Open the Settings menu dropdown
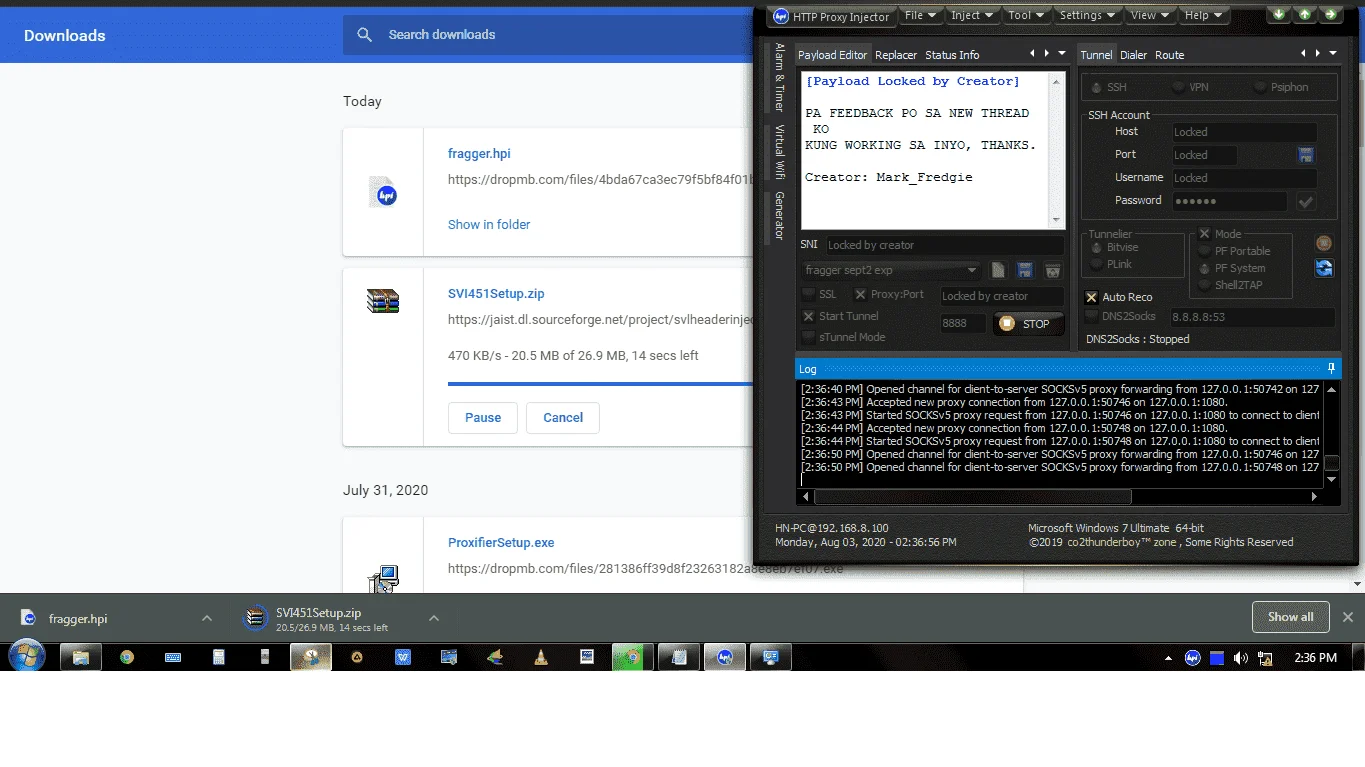The width and height of the screenshot is (1365, 767). (x=1088, y=15)
